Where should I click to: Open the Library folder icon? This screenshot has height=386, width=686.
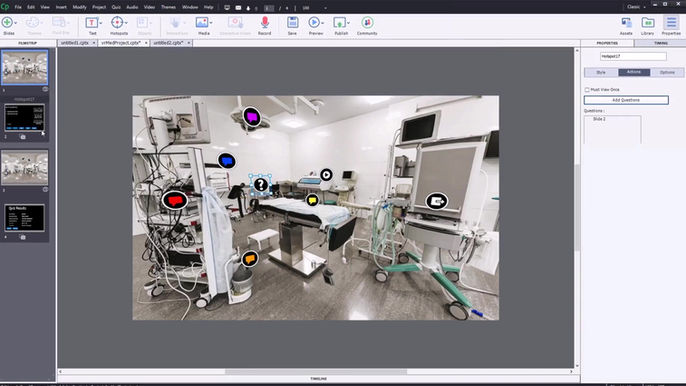tap(648, 22)
